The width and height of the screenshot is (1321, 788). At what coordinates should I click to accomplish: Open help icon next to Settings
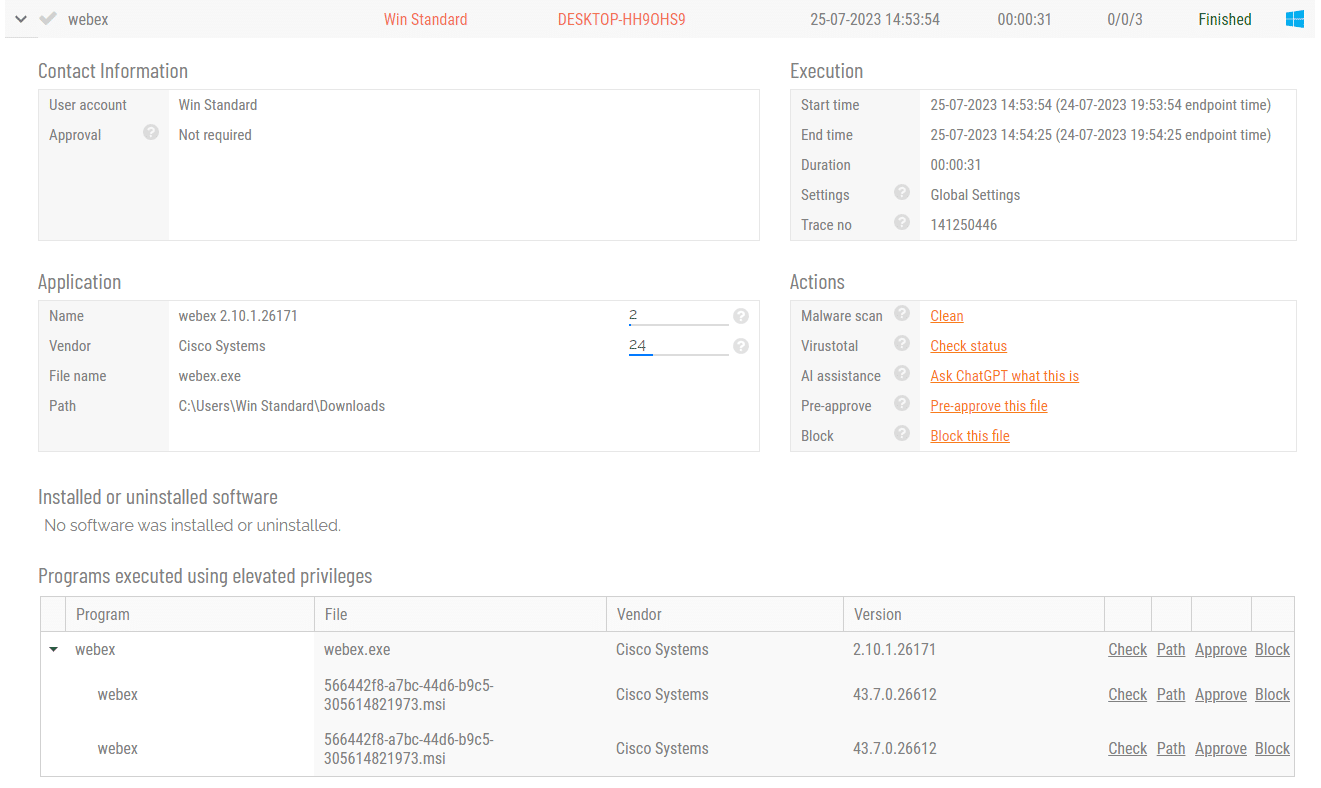point(902,192)
